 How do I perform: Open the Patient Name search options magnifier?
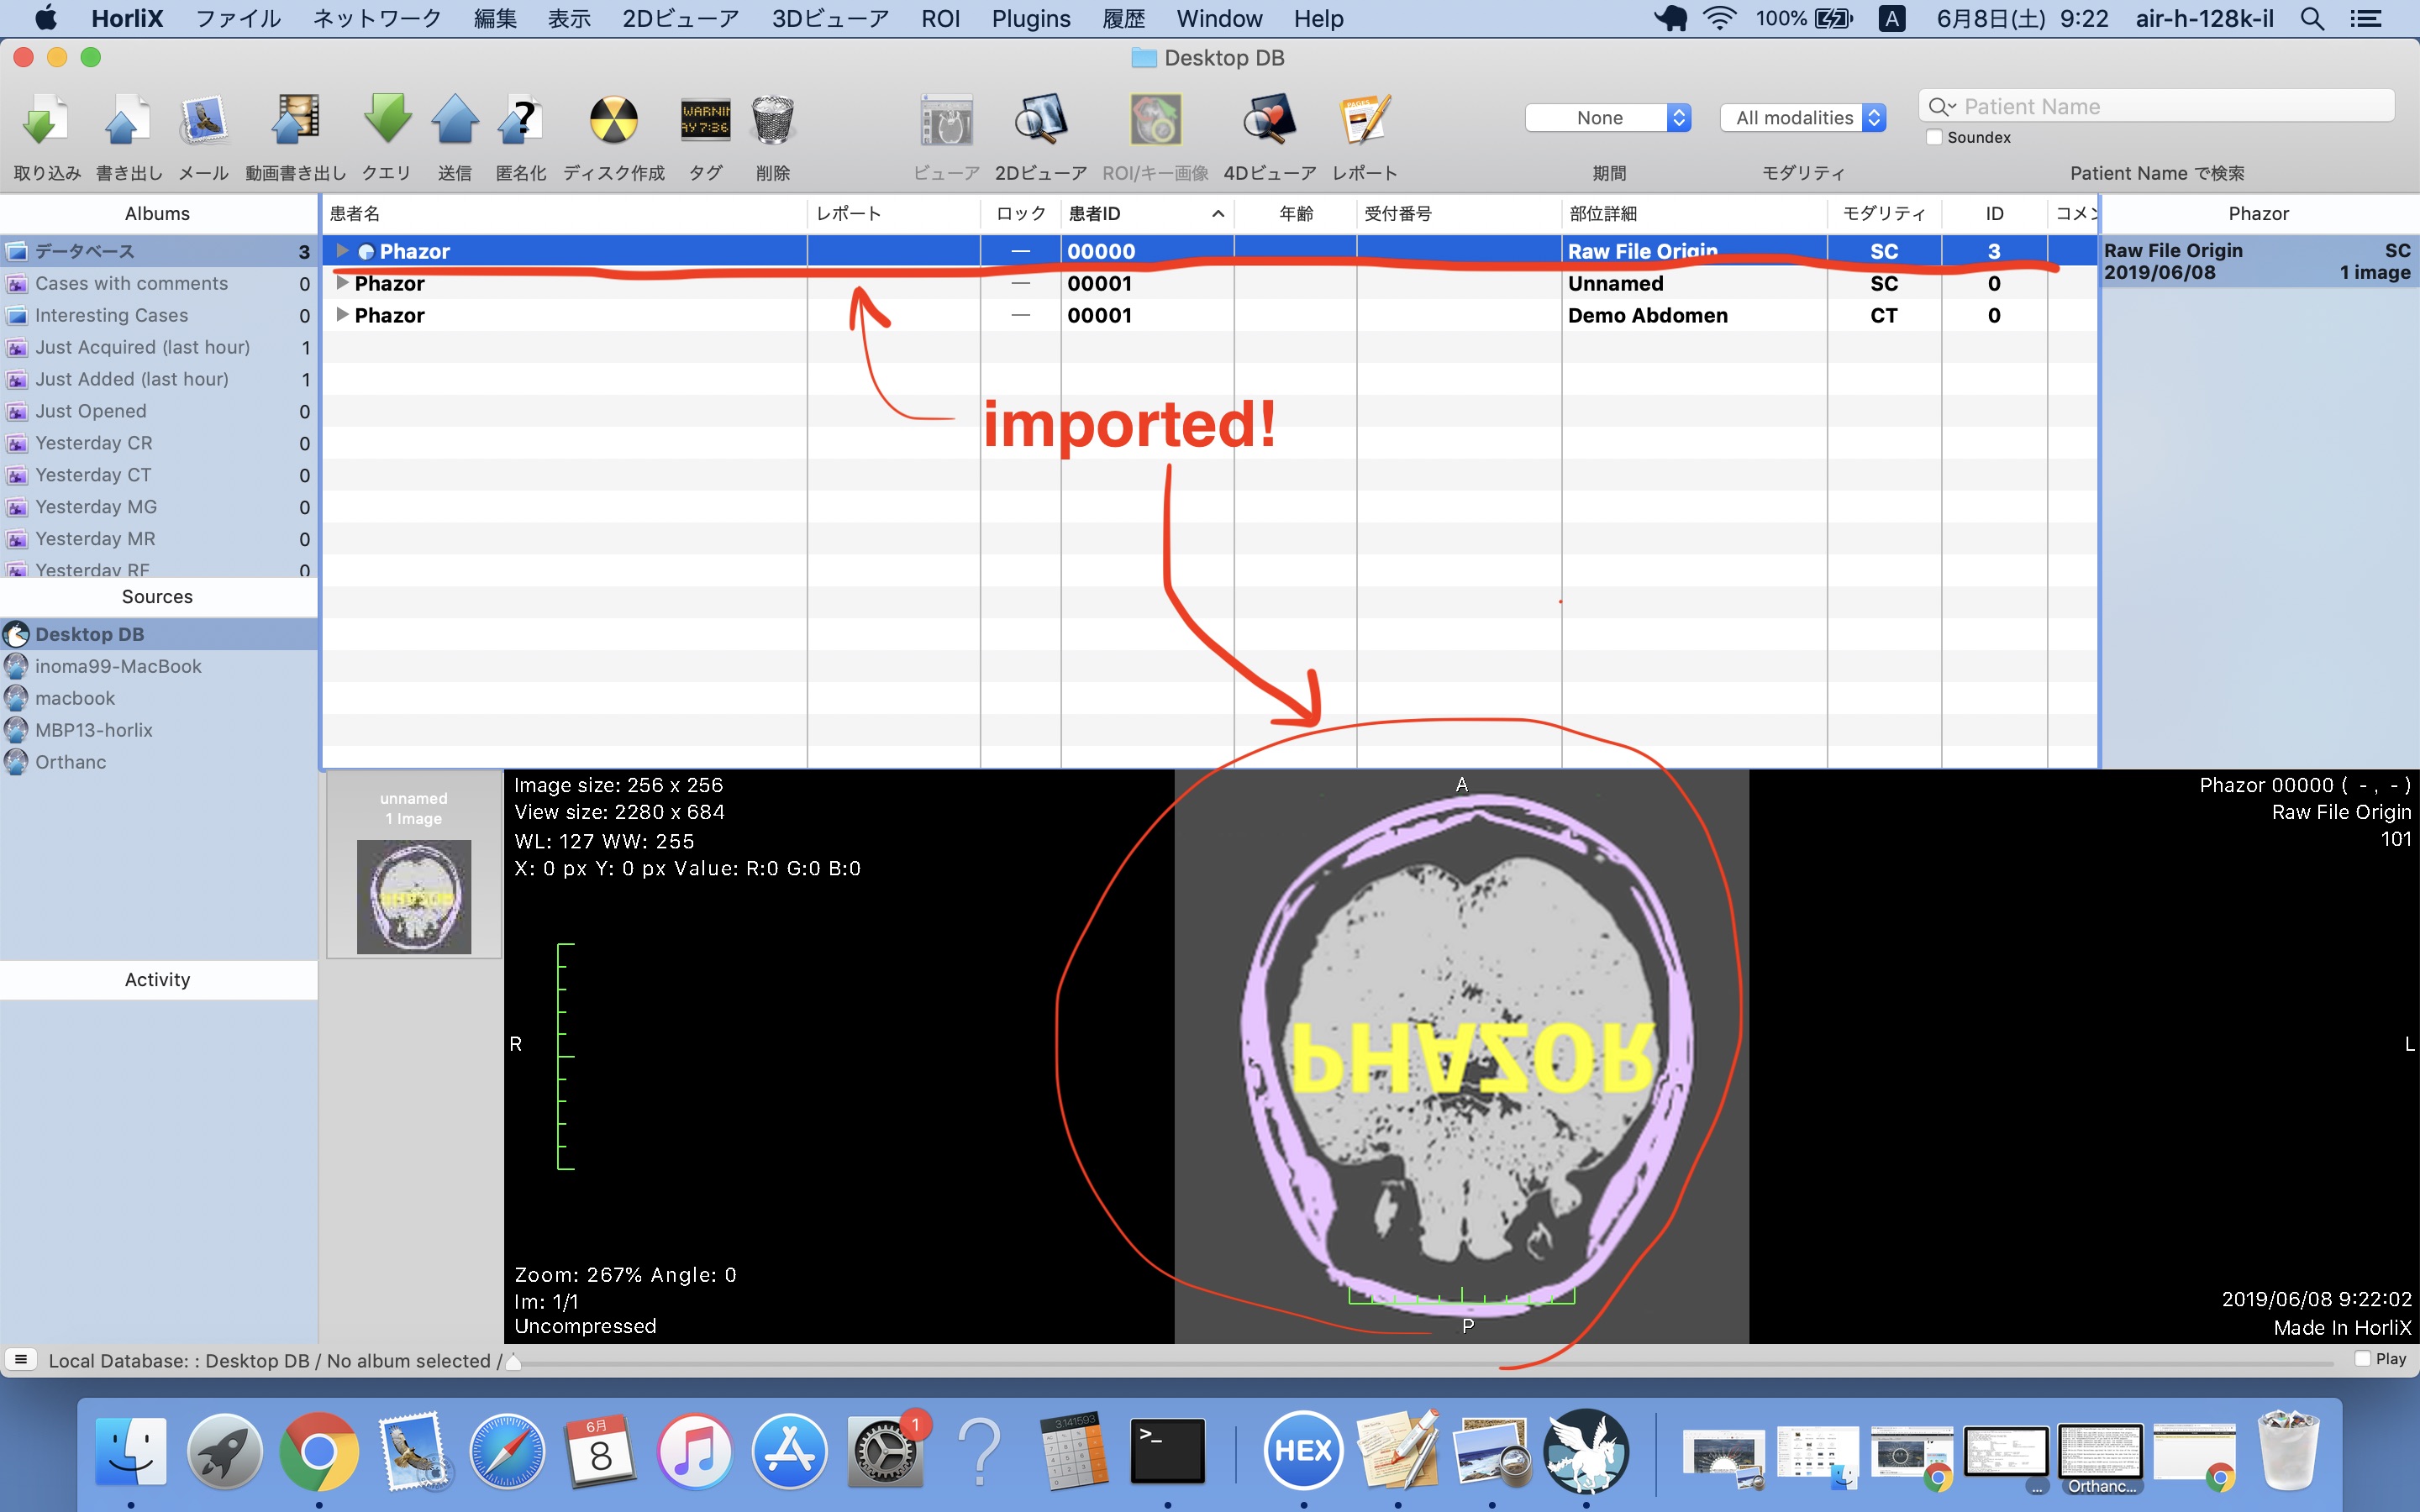(1941, 106)
